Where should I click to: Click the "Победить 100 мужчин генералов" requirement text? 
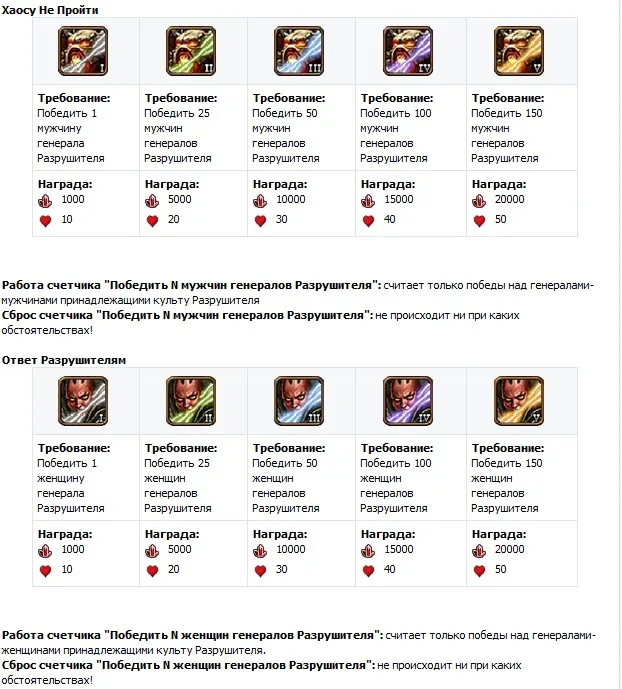396,128
